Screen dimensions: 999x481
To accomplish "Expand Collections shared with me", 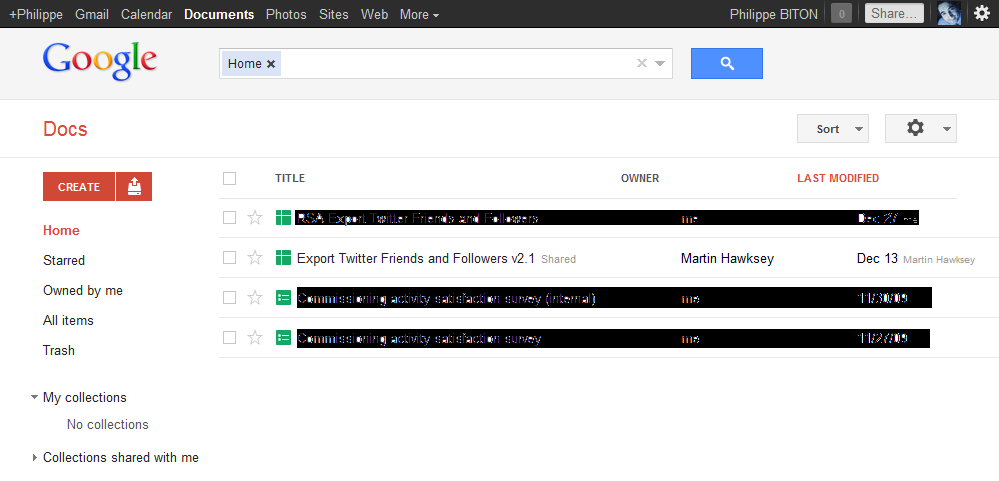I will (x=34, y=457).
